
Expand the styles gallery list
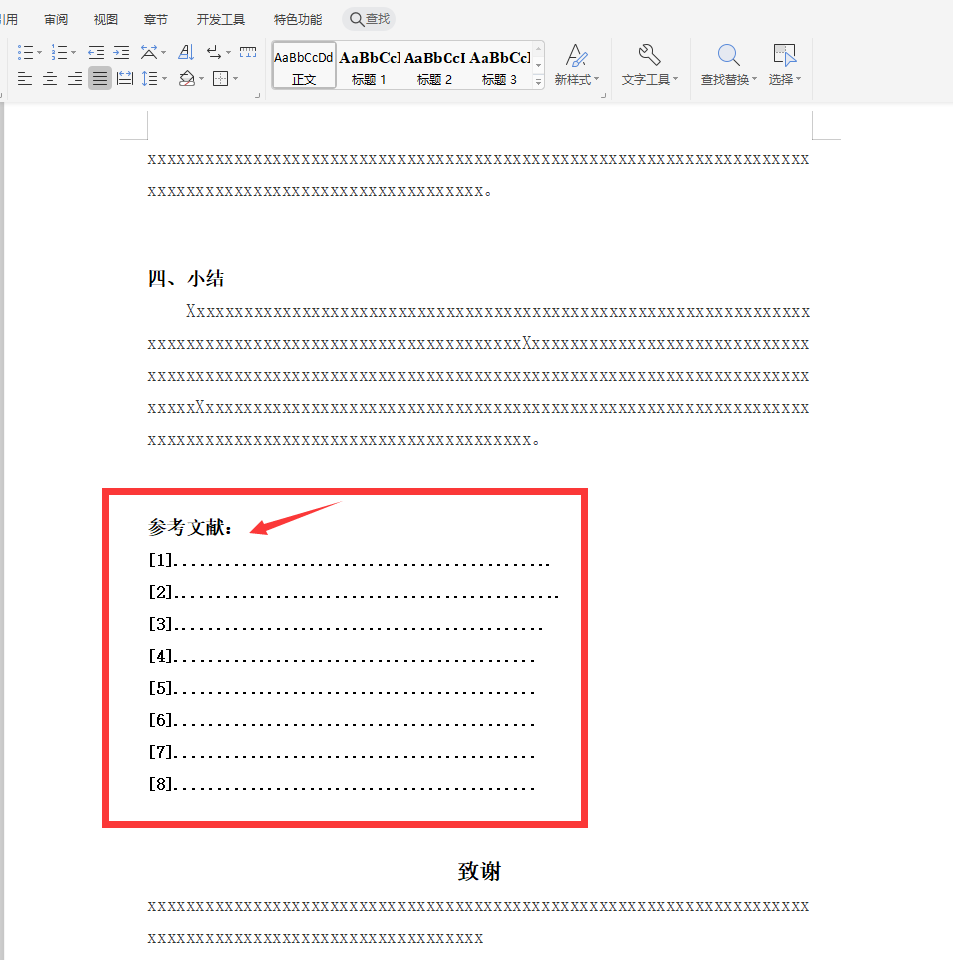click(539, 82)
